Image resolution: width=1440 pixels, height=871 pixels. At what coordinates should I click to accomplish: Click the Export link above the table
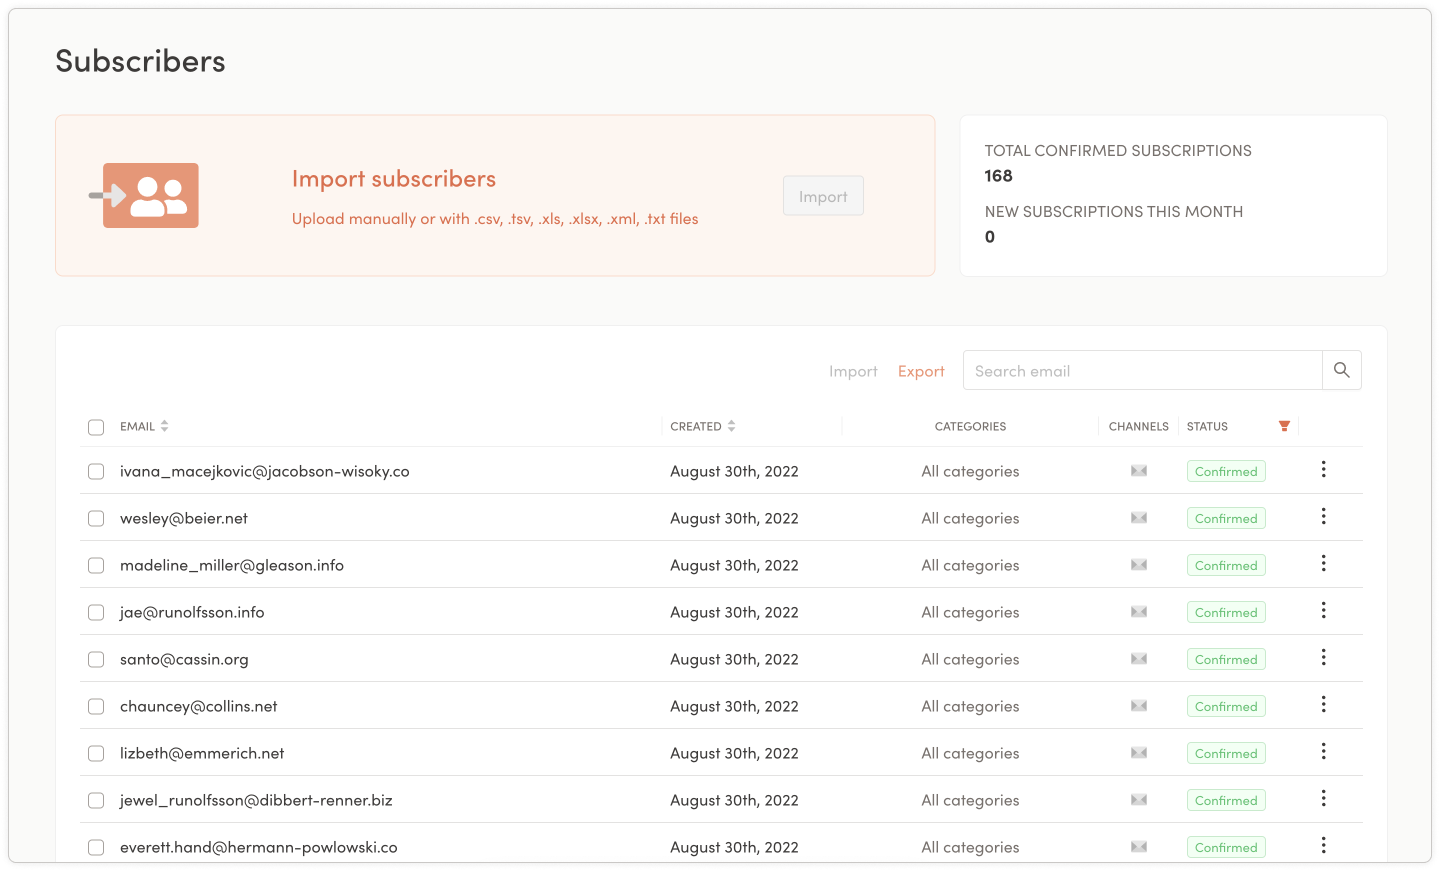921,371
